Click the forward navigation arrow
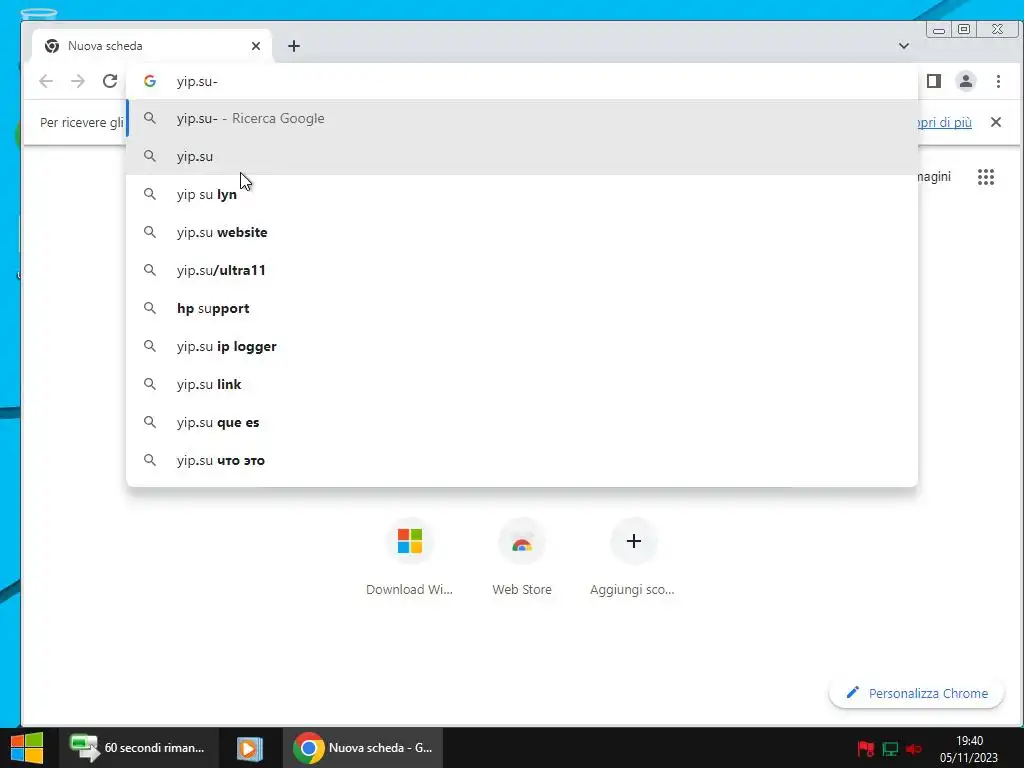1024x768 pixels. (78, 81)
